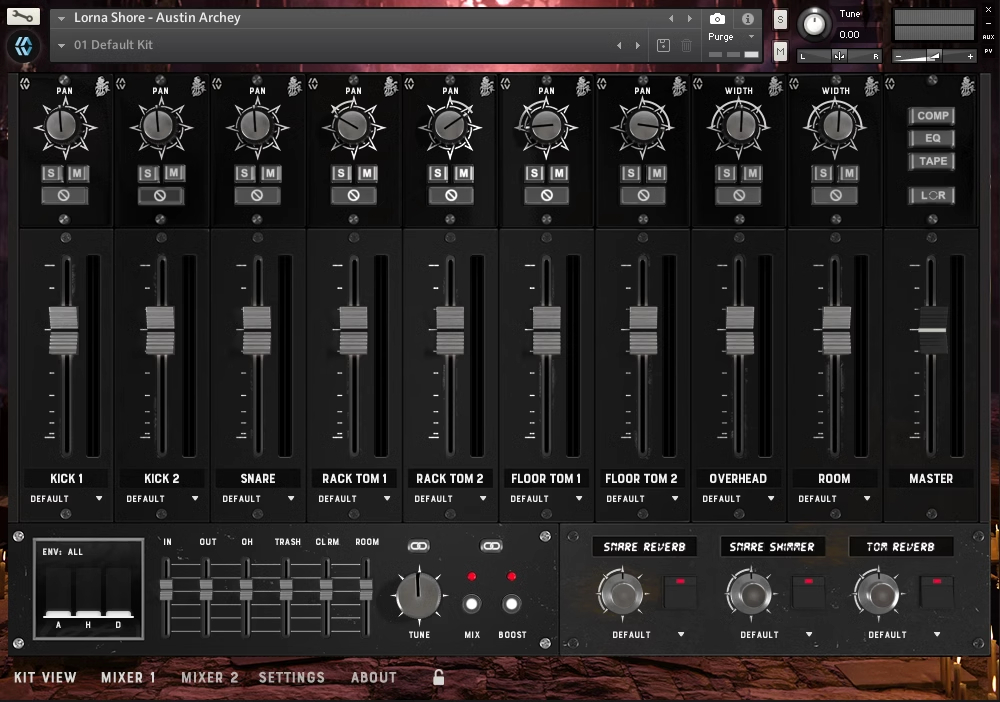Open the Kick 2 Default preset dropdown
This screenshot has width=1000, height=702.
click(x=162, y=499)
